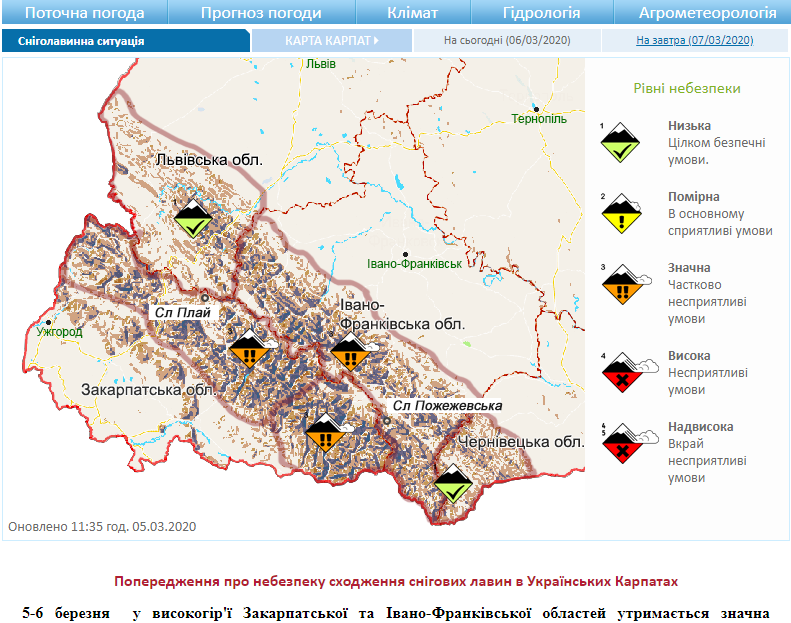Viewport: 791px width, 623px height.
Task: Click legend icon for Значна danger level
Action: [622, 284]
